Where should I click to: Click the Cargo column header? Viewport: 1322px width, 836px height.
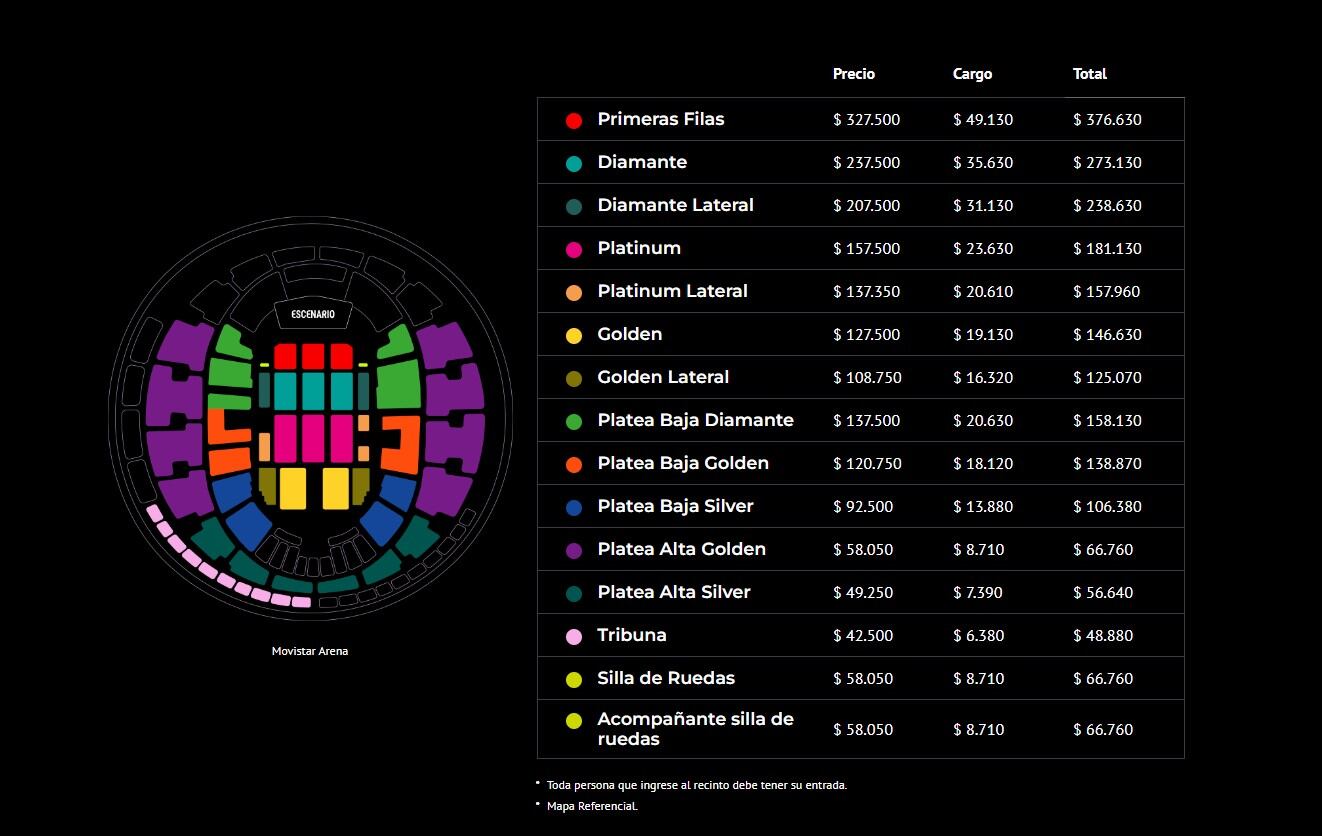(972, 74)
